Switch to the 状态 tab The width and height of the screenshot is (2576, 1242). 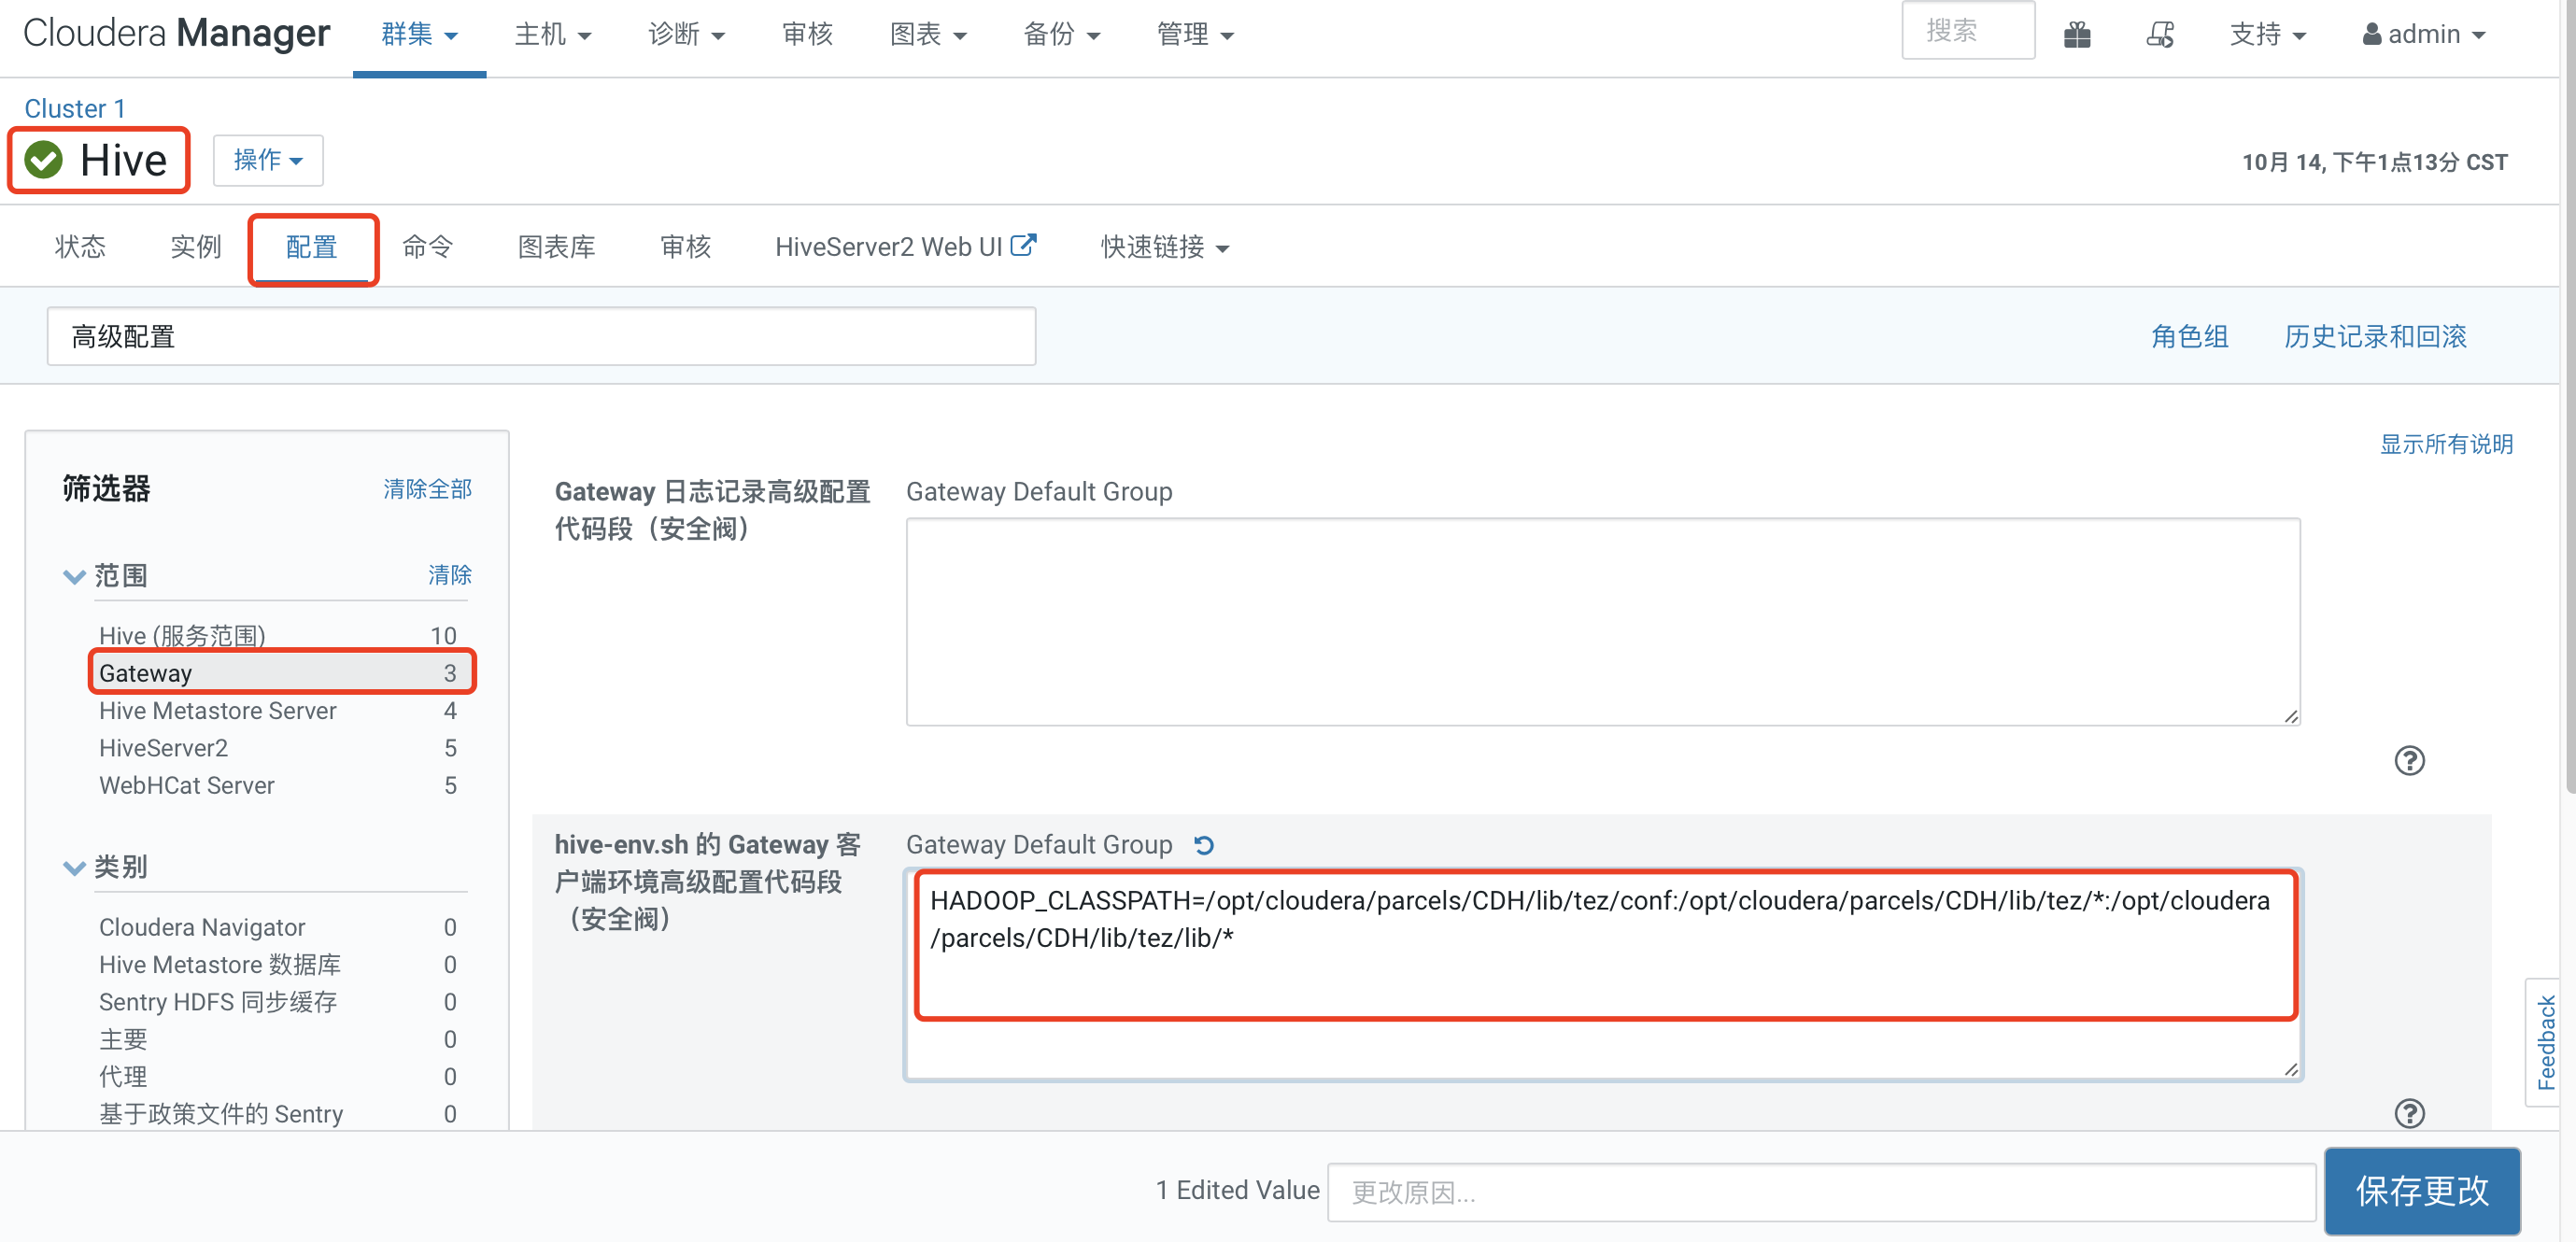pos(80,247)
